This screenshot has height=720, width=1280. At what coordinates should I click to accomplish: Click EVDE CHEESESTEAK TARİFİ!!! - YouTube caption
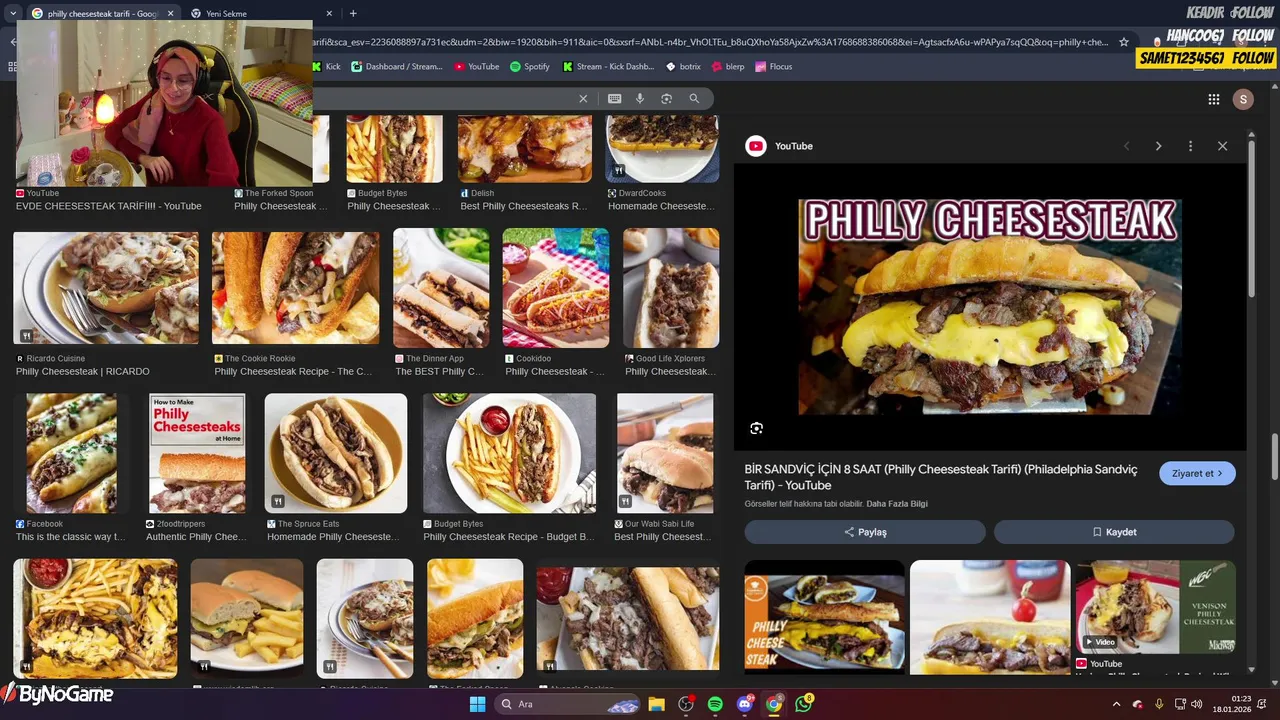[109, 206]
